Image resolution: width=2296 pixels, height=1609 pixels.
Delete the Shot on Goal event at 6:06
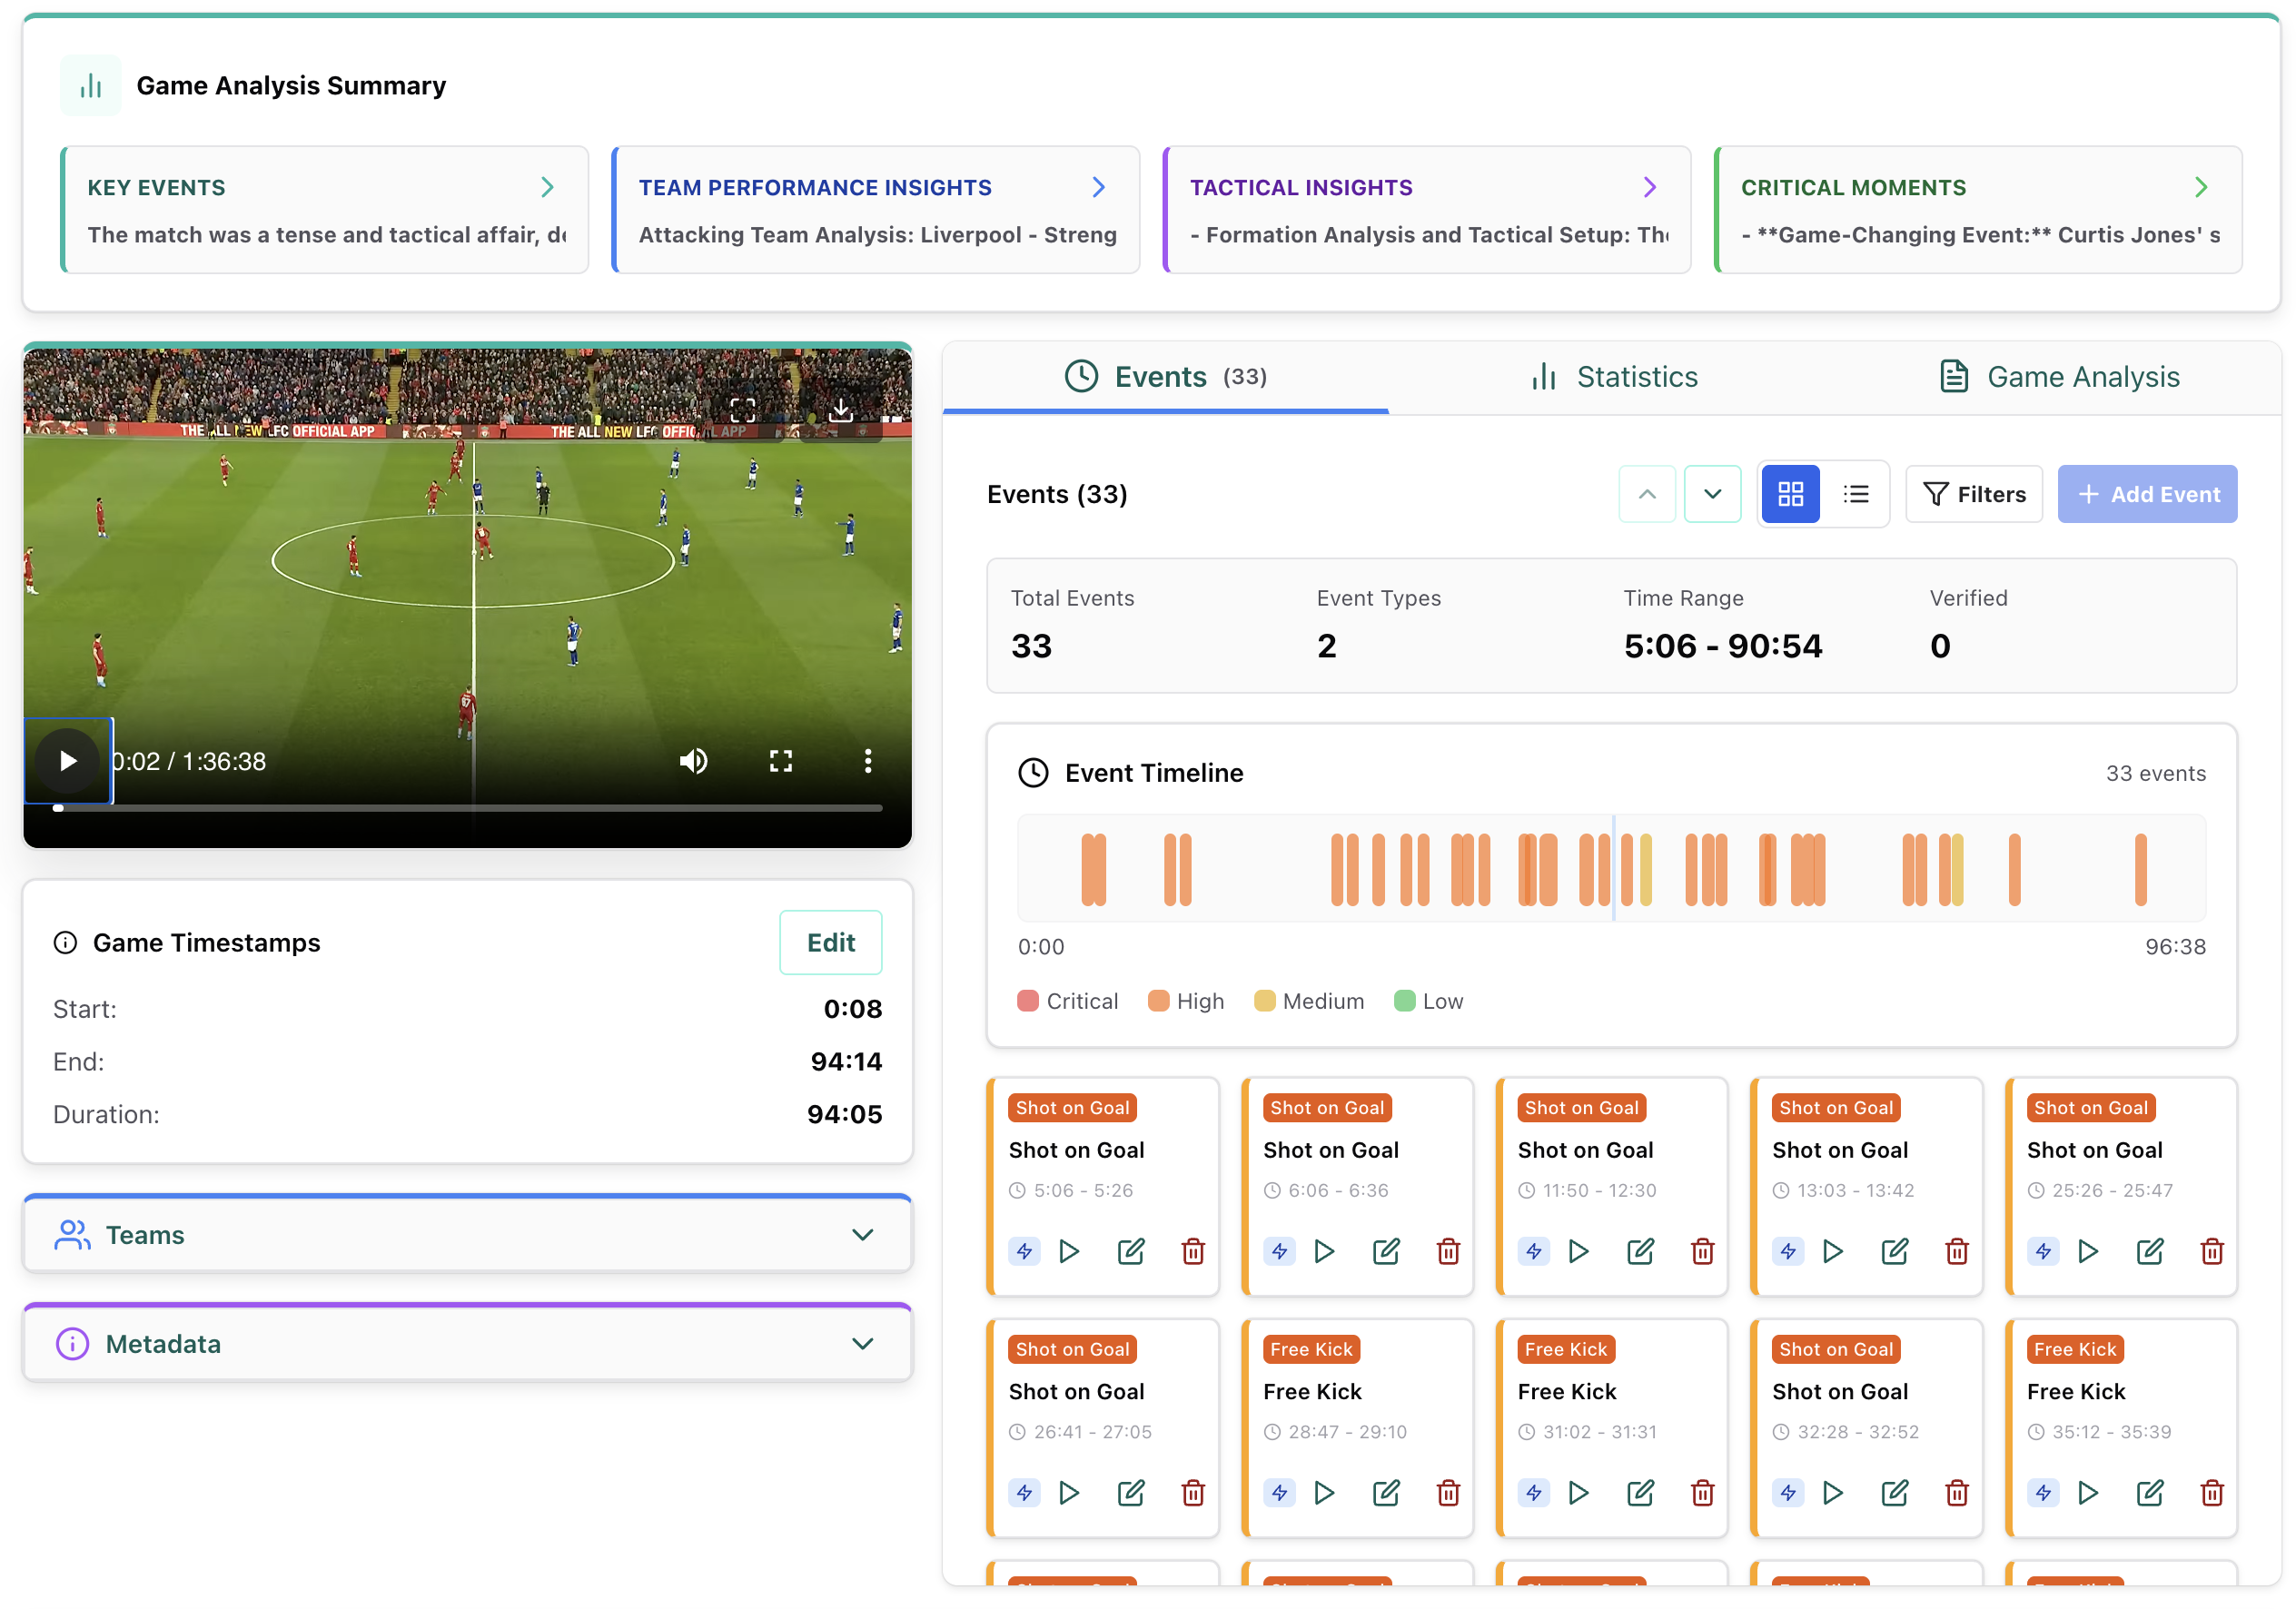pos(1448,1251)
